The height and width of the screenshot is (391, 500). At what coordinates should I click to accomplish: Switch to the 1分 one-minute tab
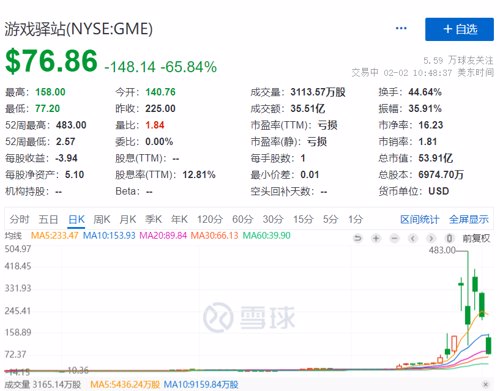coord(355,219)
